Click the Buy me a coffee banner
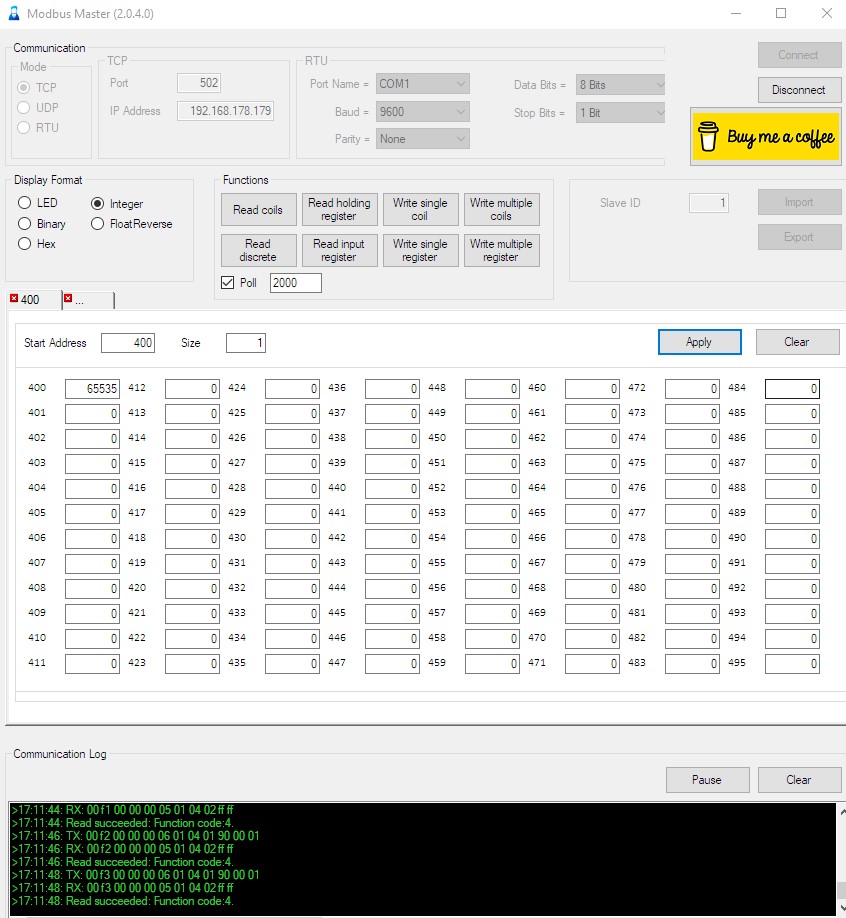Viewport: 846px width, 918px height. (x=765, y=137)
